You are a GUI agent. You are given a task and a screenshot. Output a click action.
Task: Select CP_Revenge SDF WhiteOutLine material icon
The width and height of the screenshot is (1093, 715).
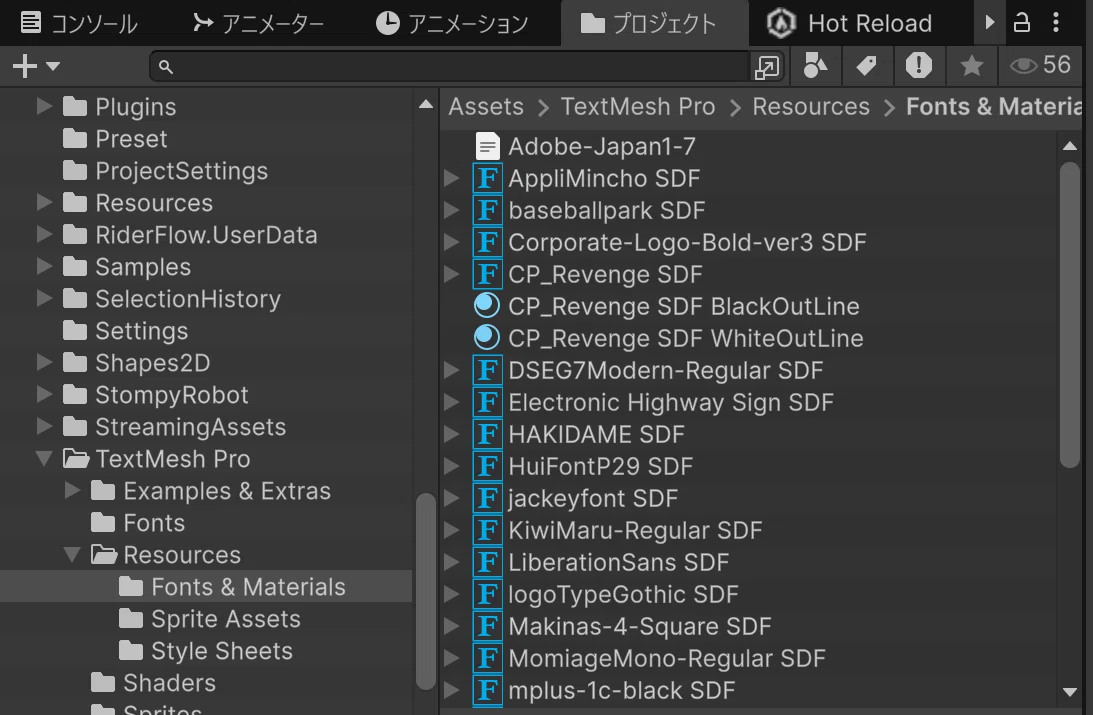487,338
